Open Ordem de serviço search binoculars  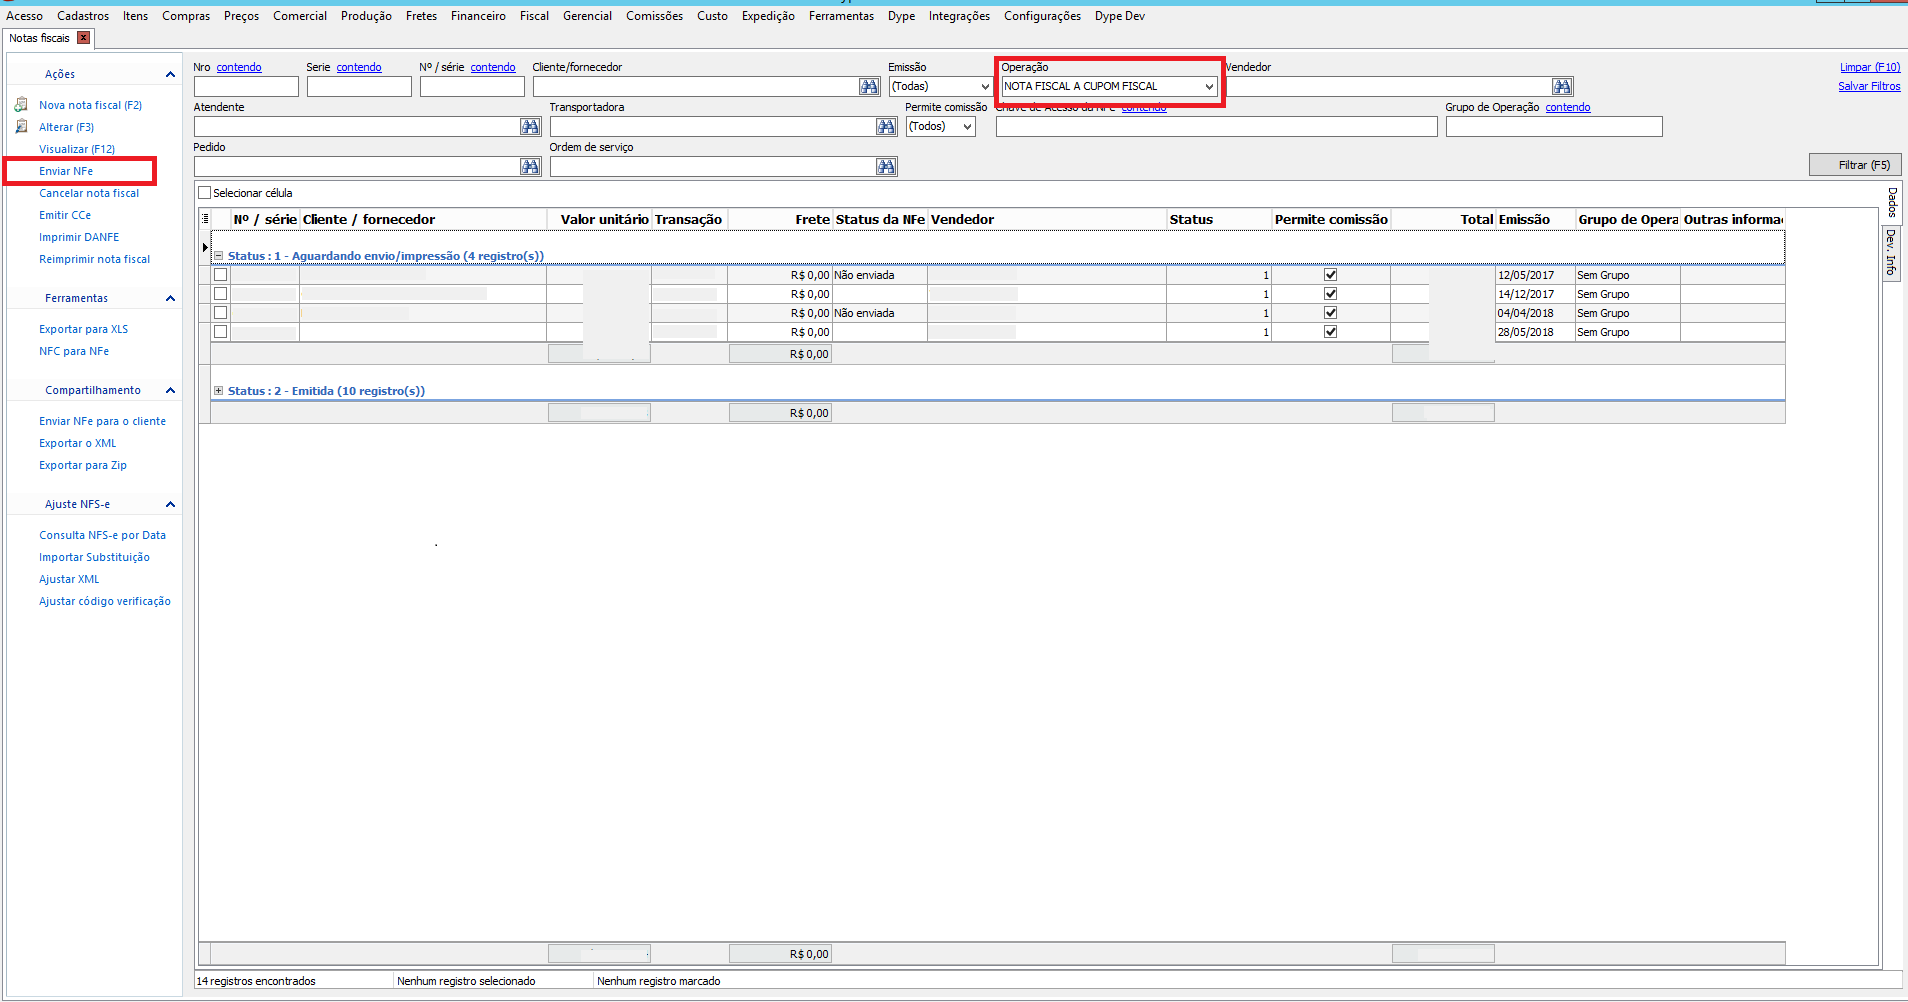(x=886, y=167)
